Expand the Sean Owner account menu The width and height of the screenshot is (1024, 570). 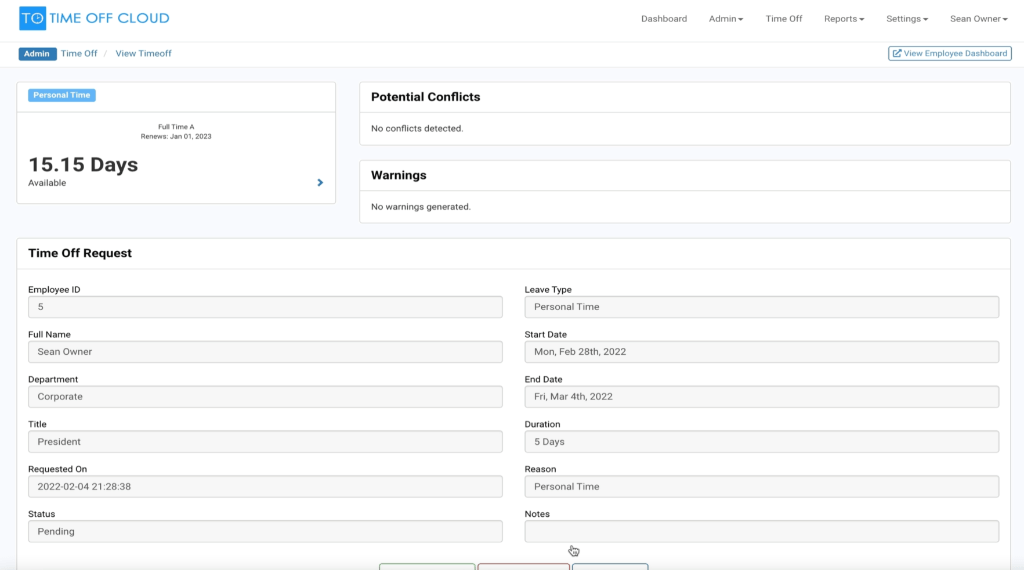[x=979, y=19]
